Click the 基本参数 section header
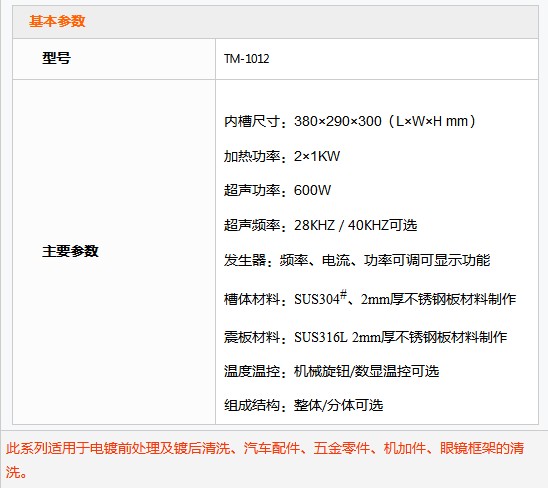Image resolution: width=548 pixels, height=488 pixels. 57,21
